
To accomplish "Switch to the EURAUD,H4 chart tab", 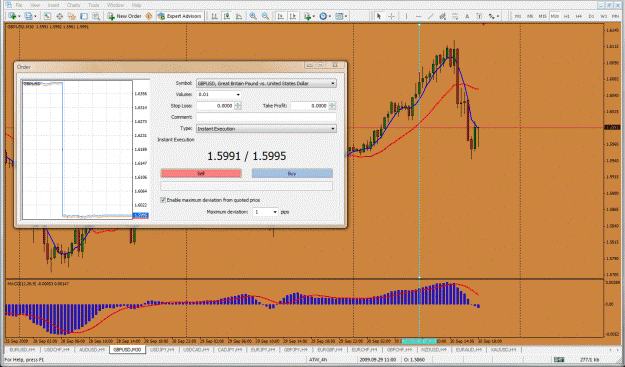I will 468,349.
